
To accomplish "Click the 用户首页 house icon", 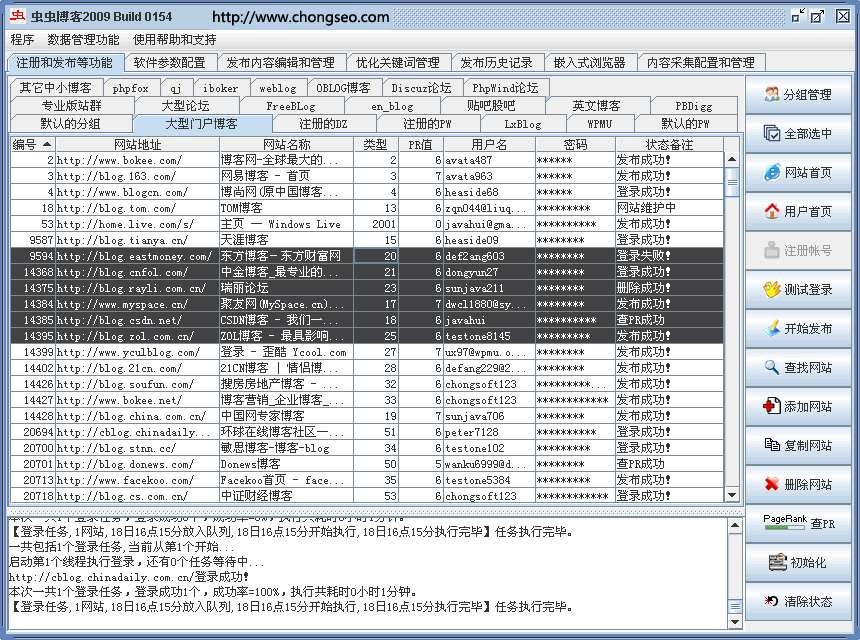I will (772, 211).
